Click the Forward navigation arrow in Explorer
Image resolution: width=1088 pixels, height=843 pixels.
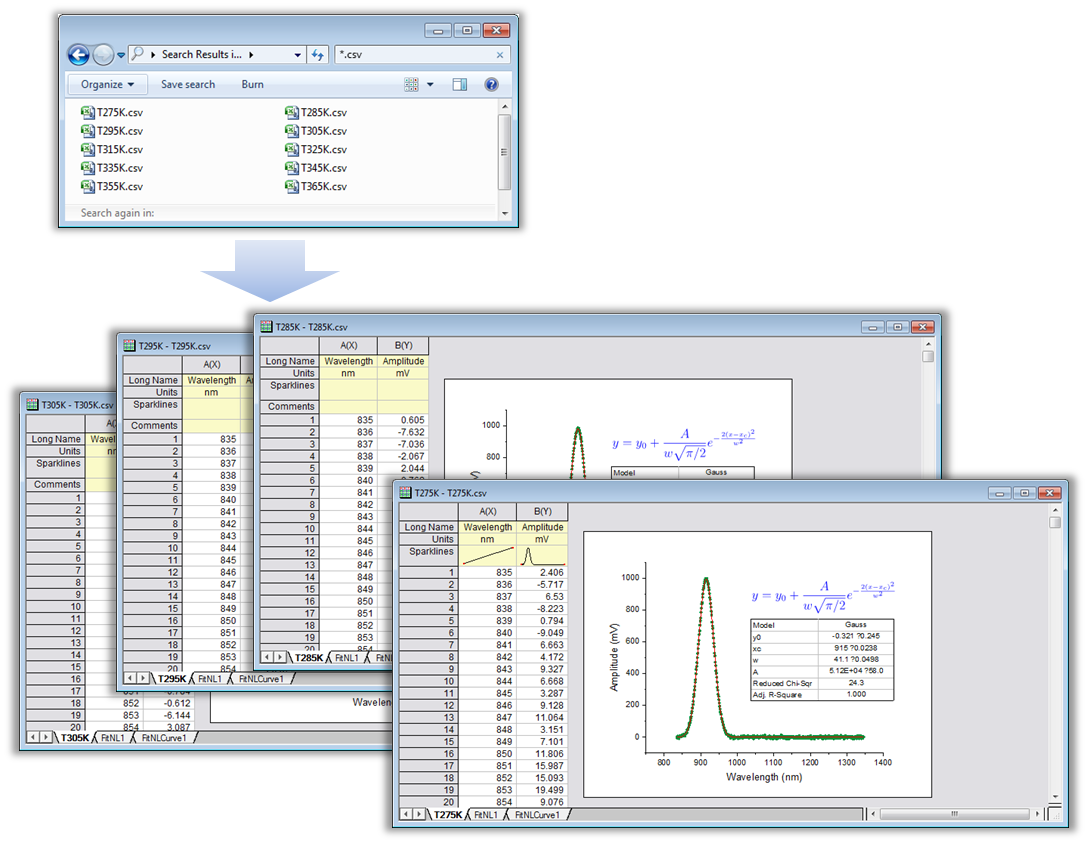pyautogui.click(x=104, y=54)
